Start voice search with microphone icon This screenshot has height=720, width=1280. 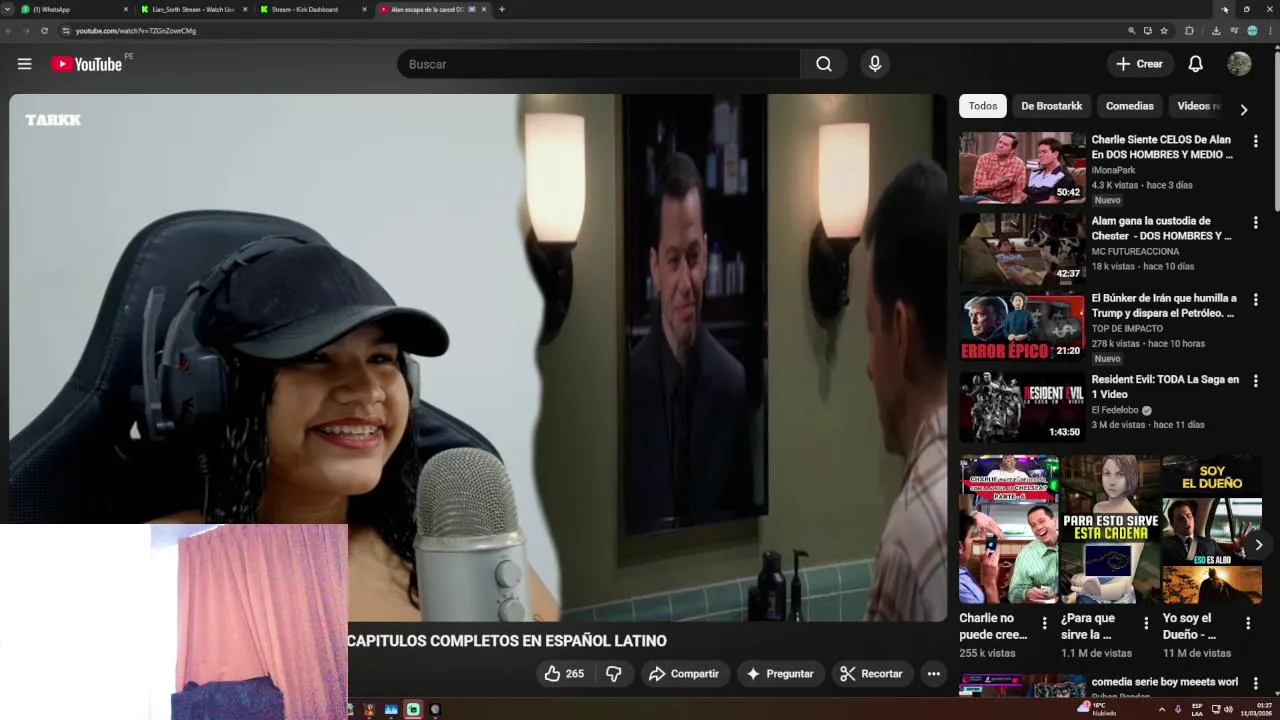click(875, 64)
